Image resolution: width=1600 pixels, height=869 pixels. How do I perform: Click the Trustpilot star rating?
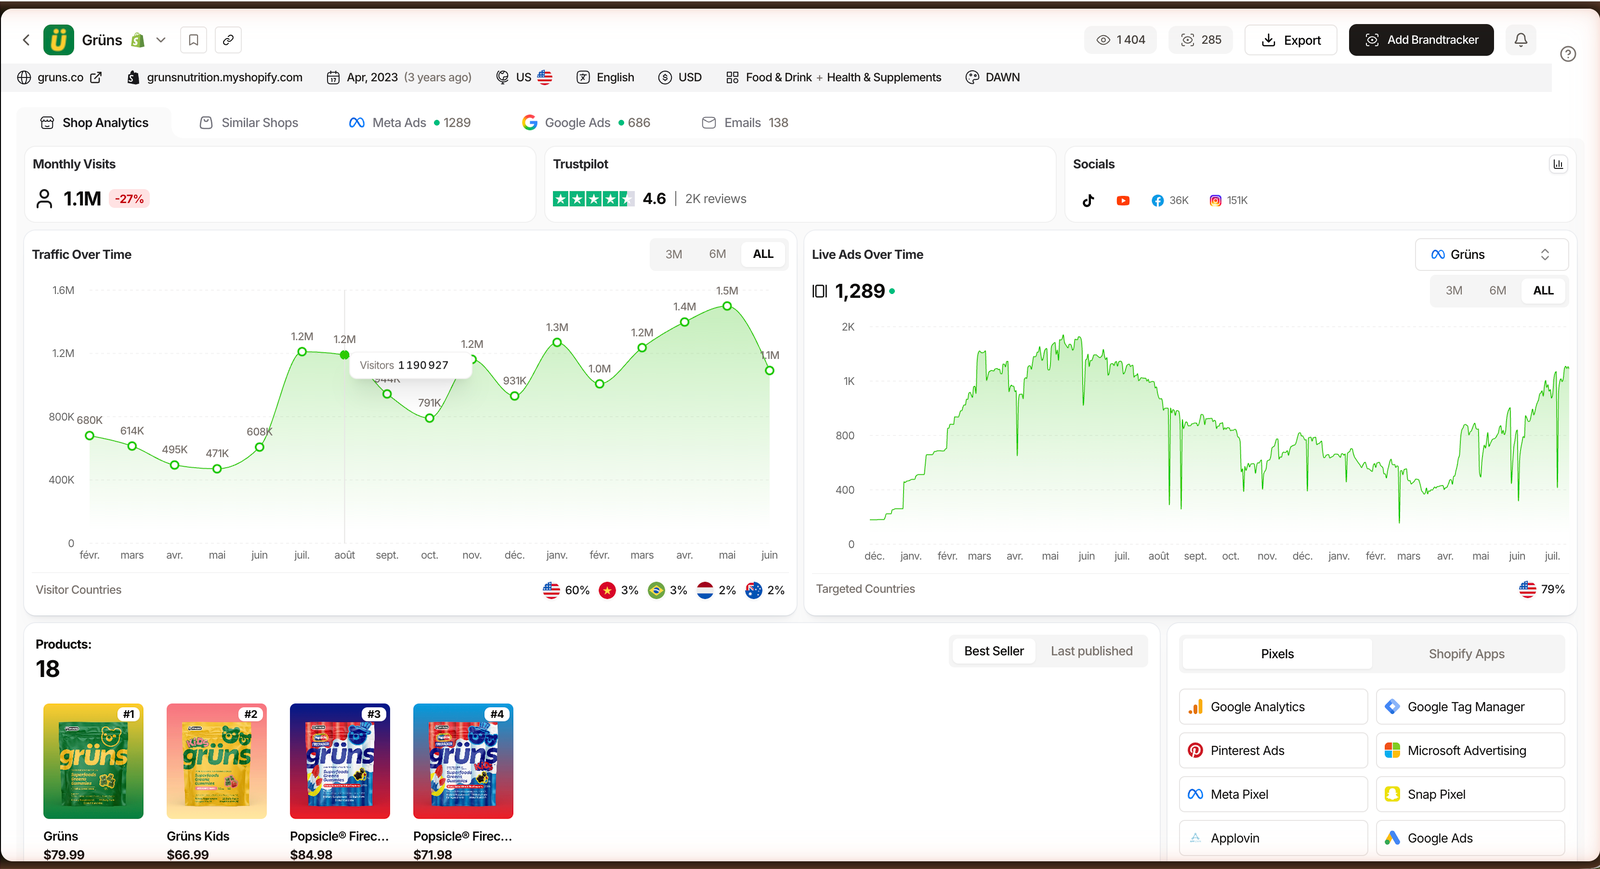[x=593, y=199]
